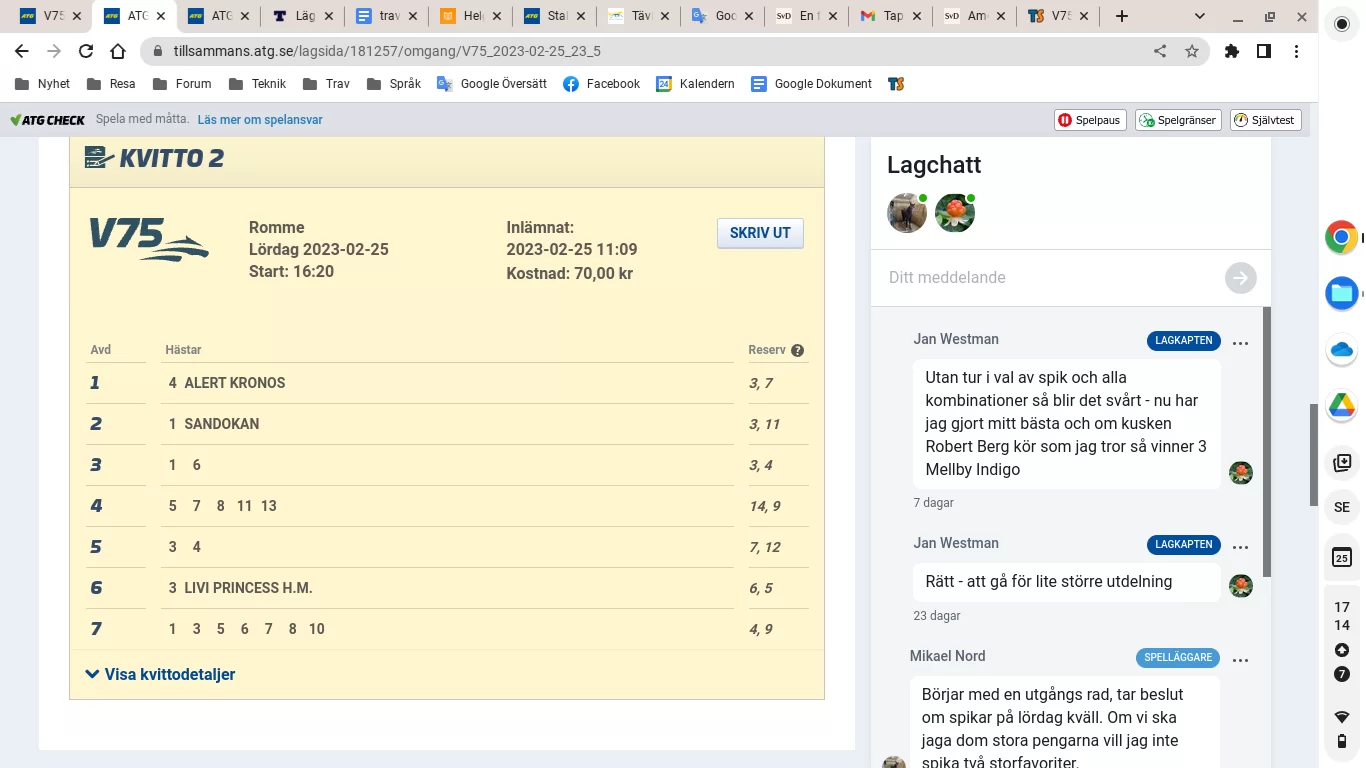This screenshot has height=768, width=1366.
Task: Open the tab search dropdown arrow
Action: click(1199, 16)
